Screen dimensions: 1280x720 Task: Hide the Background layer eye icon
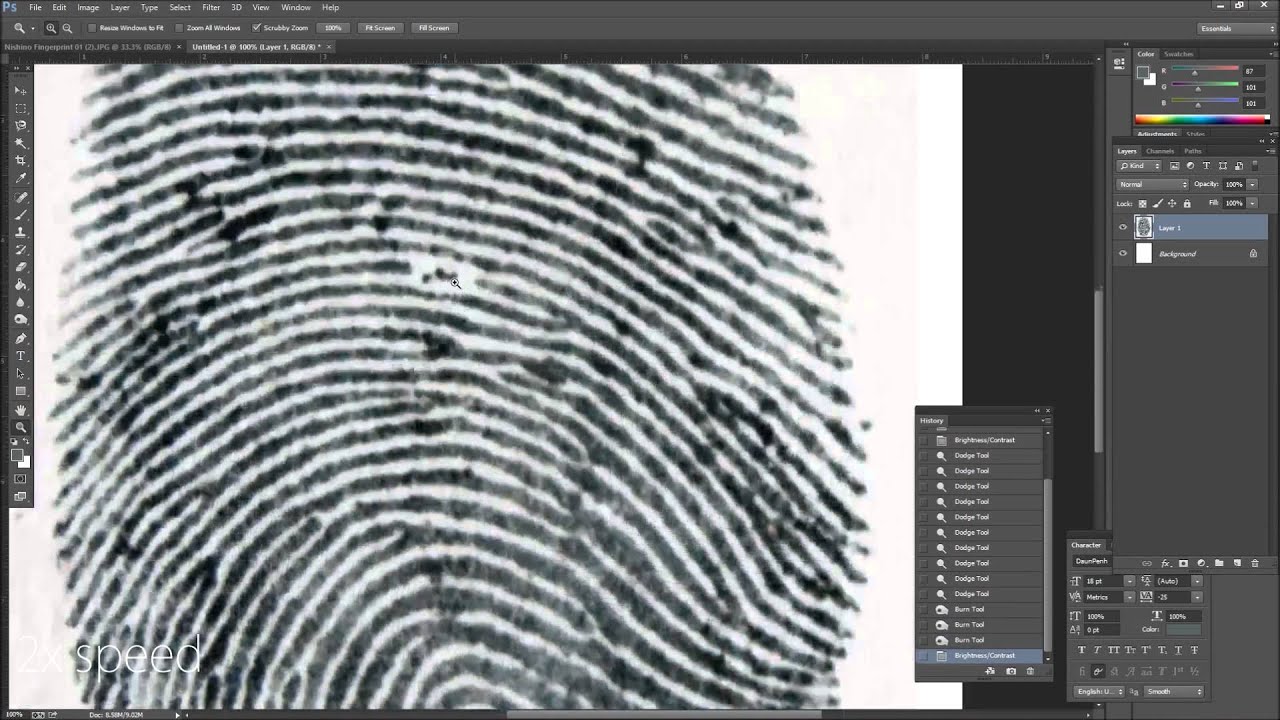coord(1122,254)
